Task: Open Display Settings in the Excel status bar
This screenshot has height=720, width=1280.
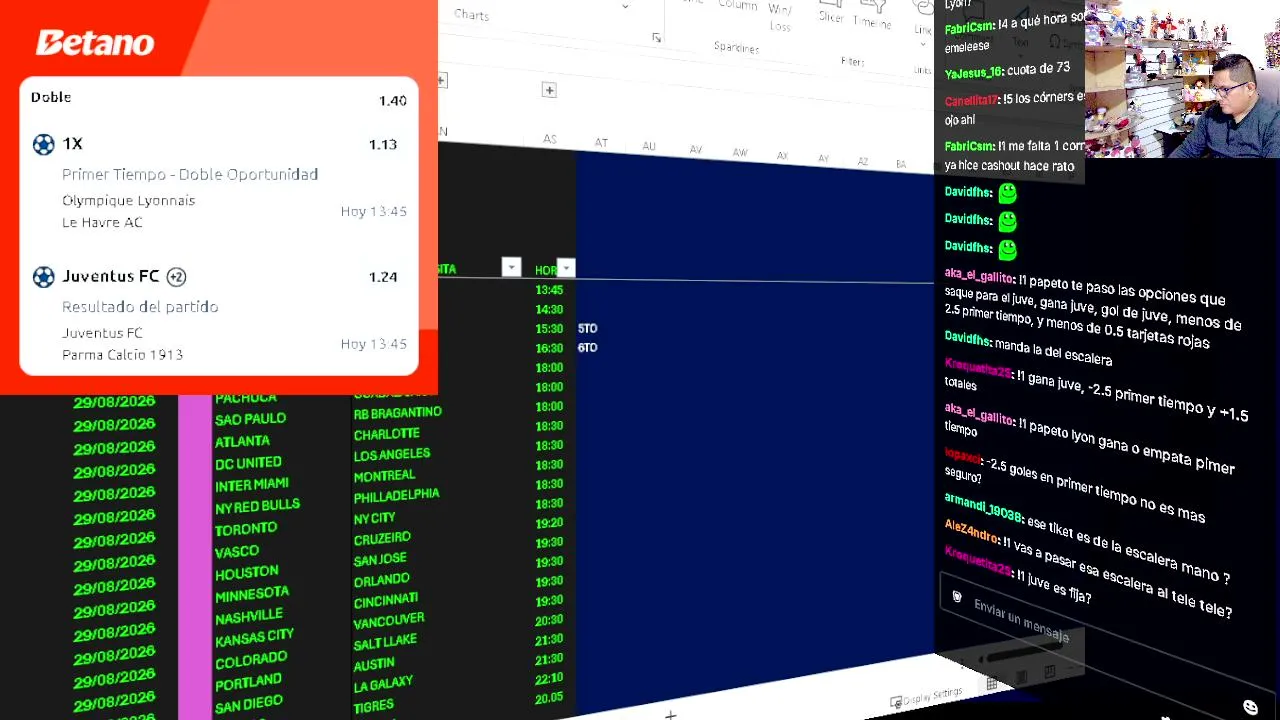Action: click(x=926, y=697)
